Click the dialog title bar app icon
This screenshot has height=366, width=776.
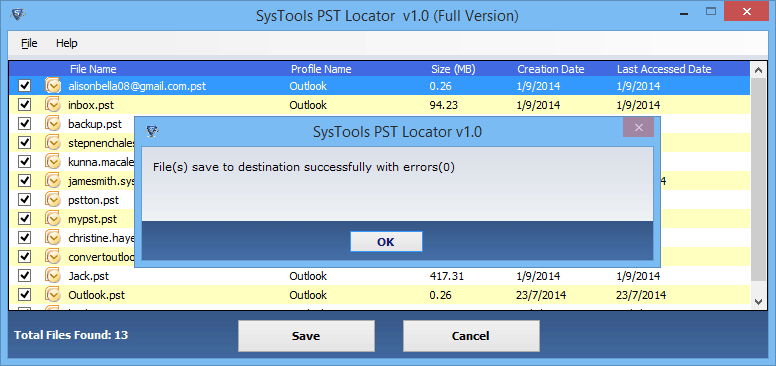152,132
